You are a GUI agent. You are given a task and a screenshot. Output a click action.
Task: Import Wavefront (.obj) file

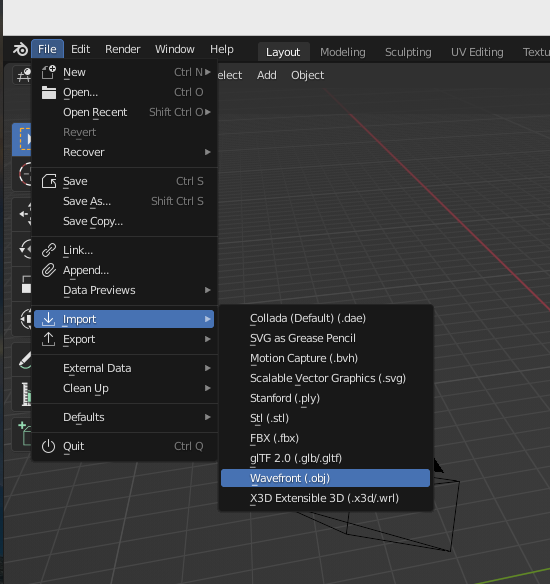325,478
